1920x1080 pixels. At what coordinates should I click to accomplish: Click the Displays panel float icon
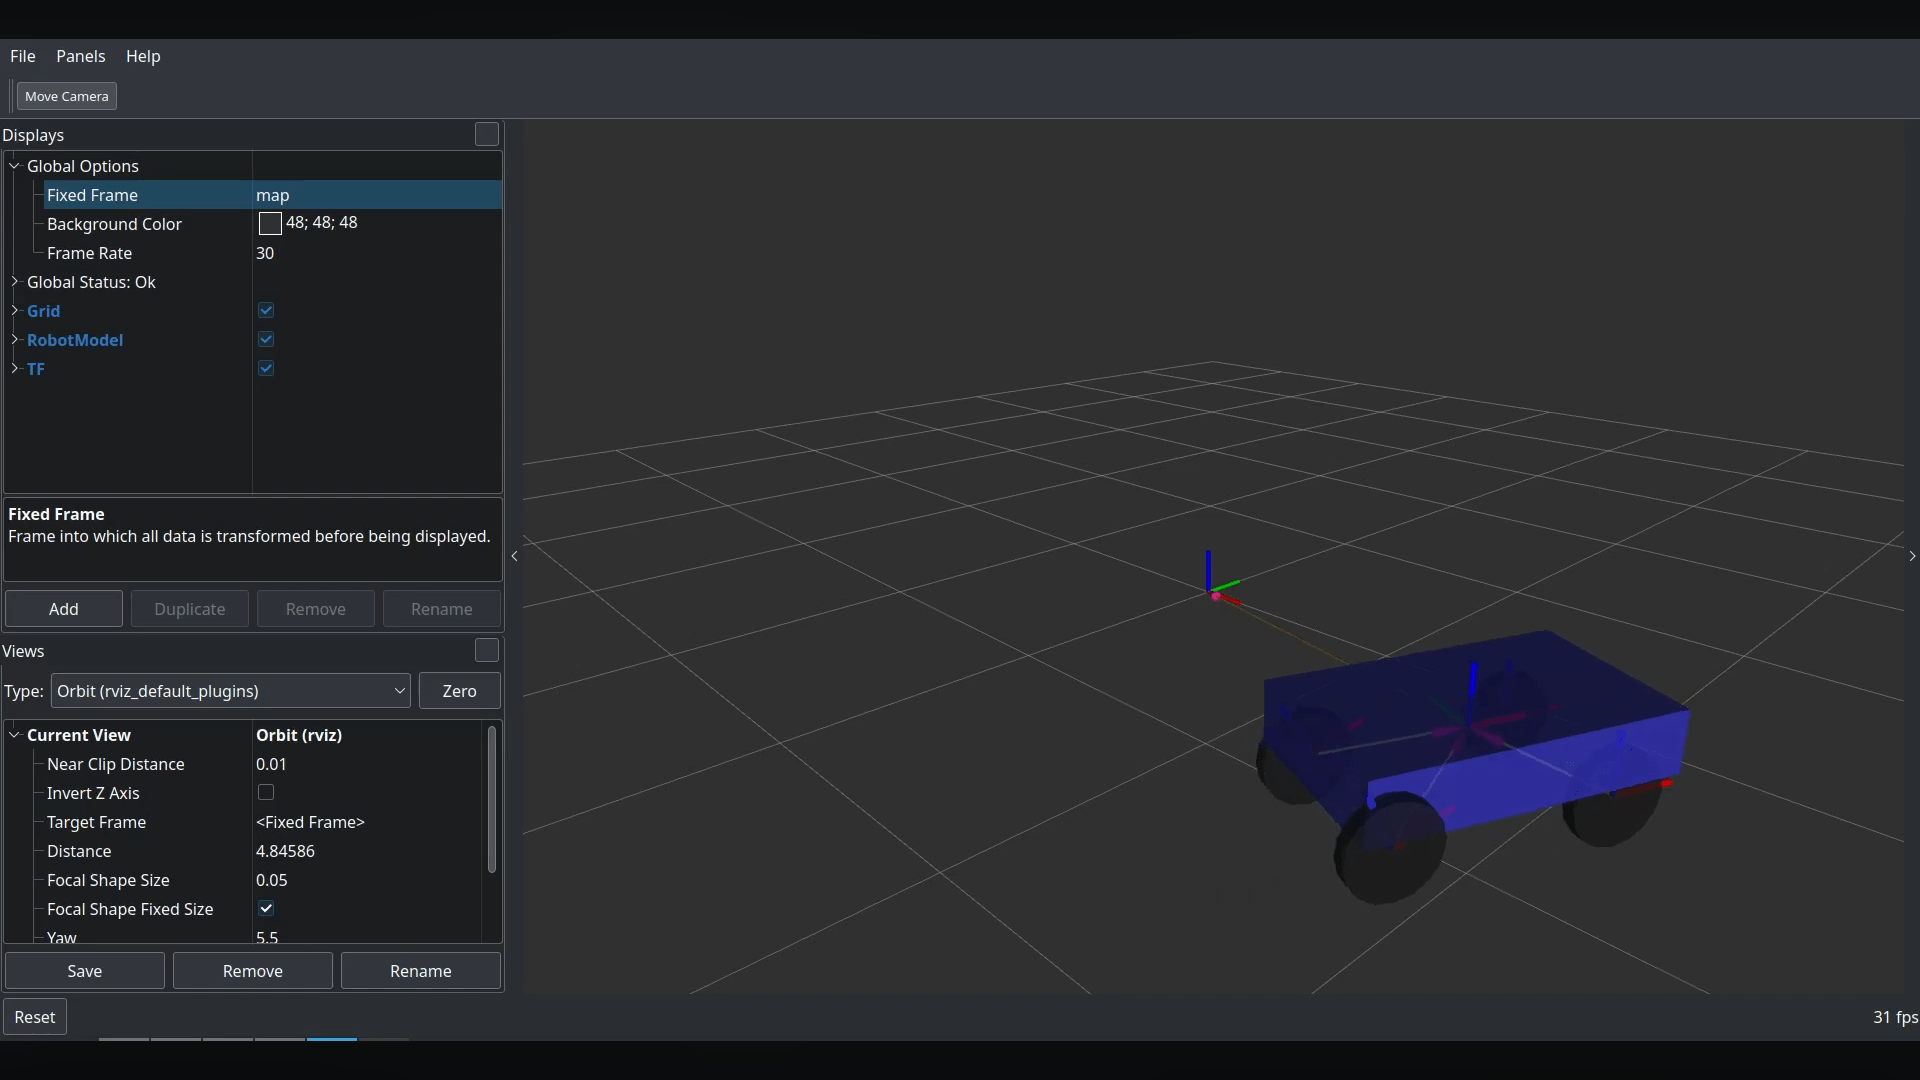point(486,134)
